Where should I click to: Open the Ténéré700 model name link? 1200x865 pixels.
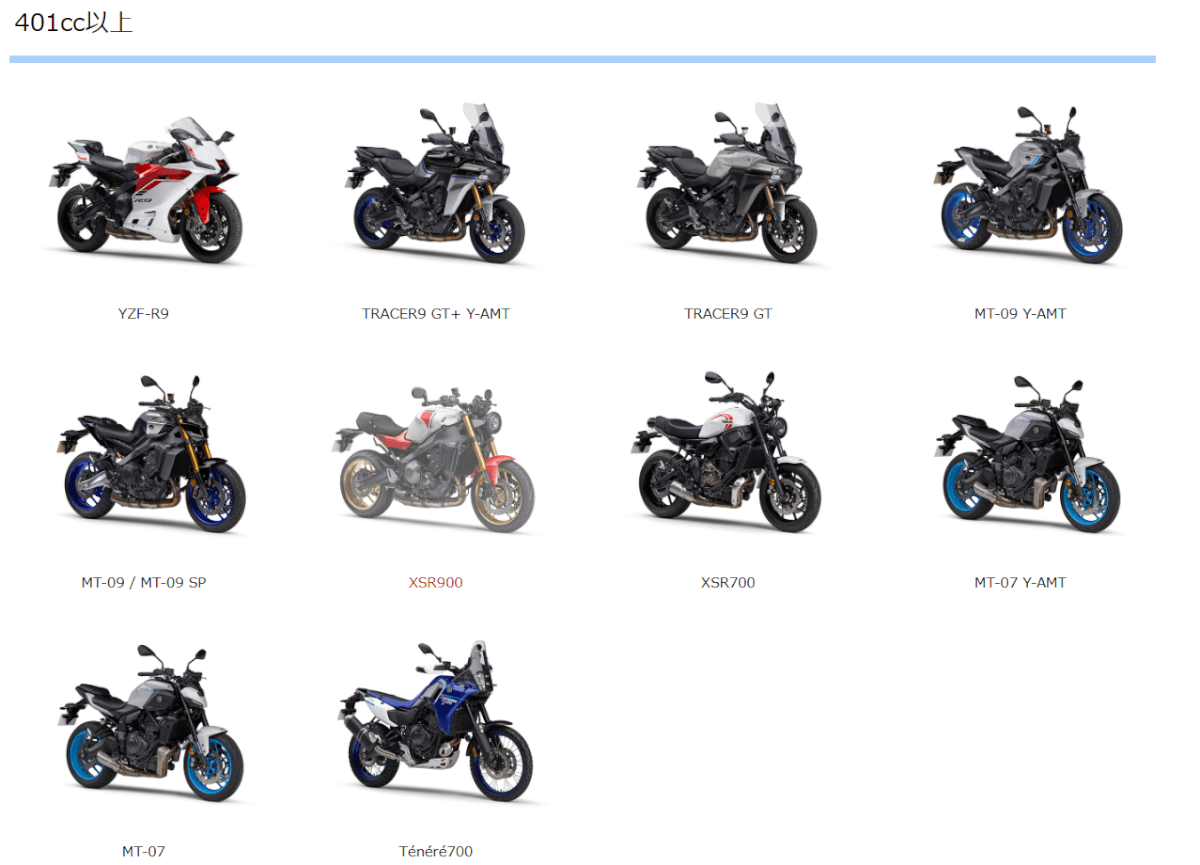pyautogui.click(x=436, y=852)
